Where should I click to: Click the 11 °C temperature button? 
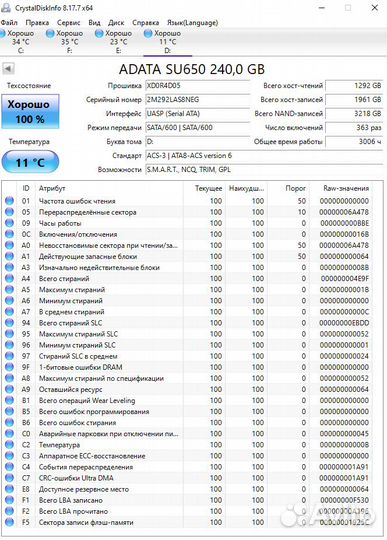(30, 162)
